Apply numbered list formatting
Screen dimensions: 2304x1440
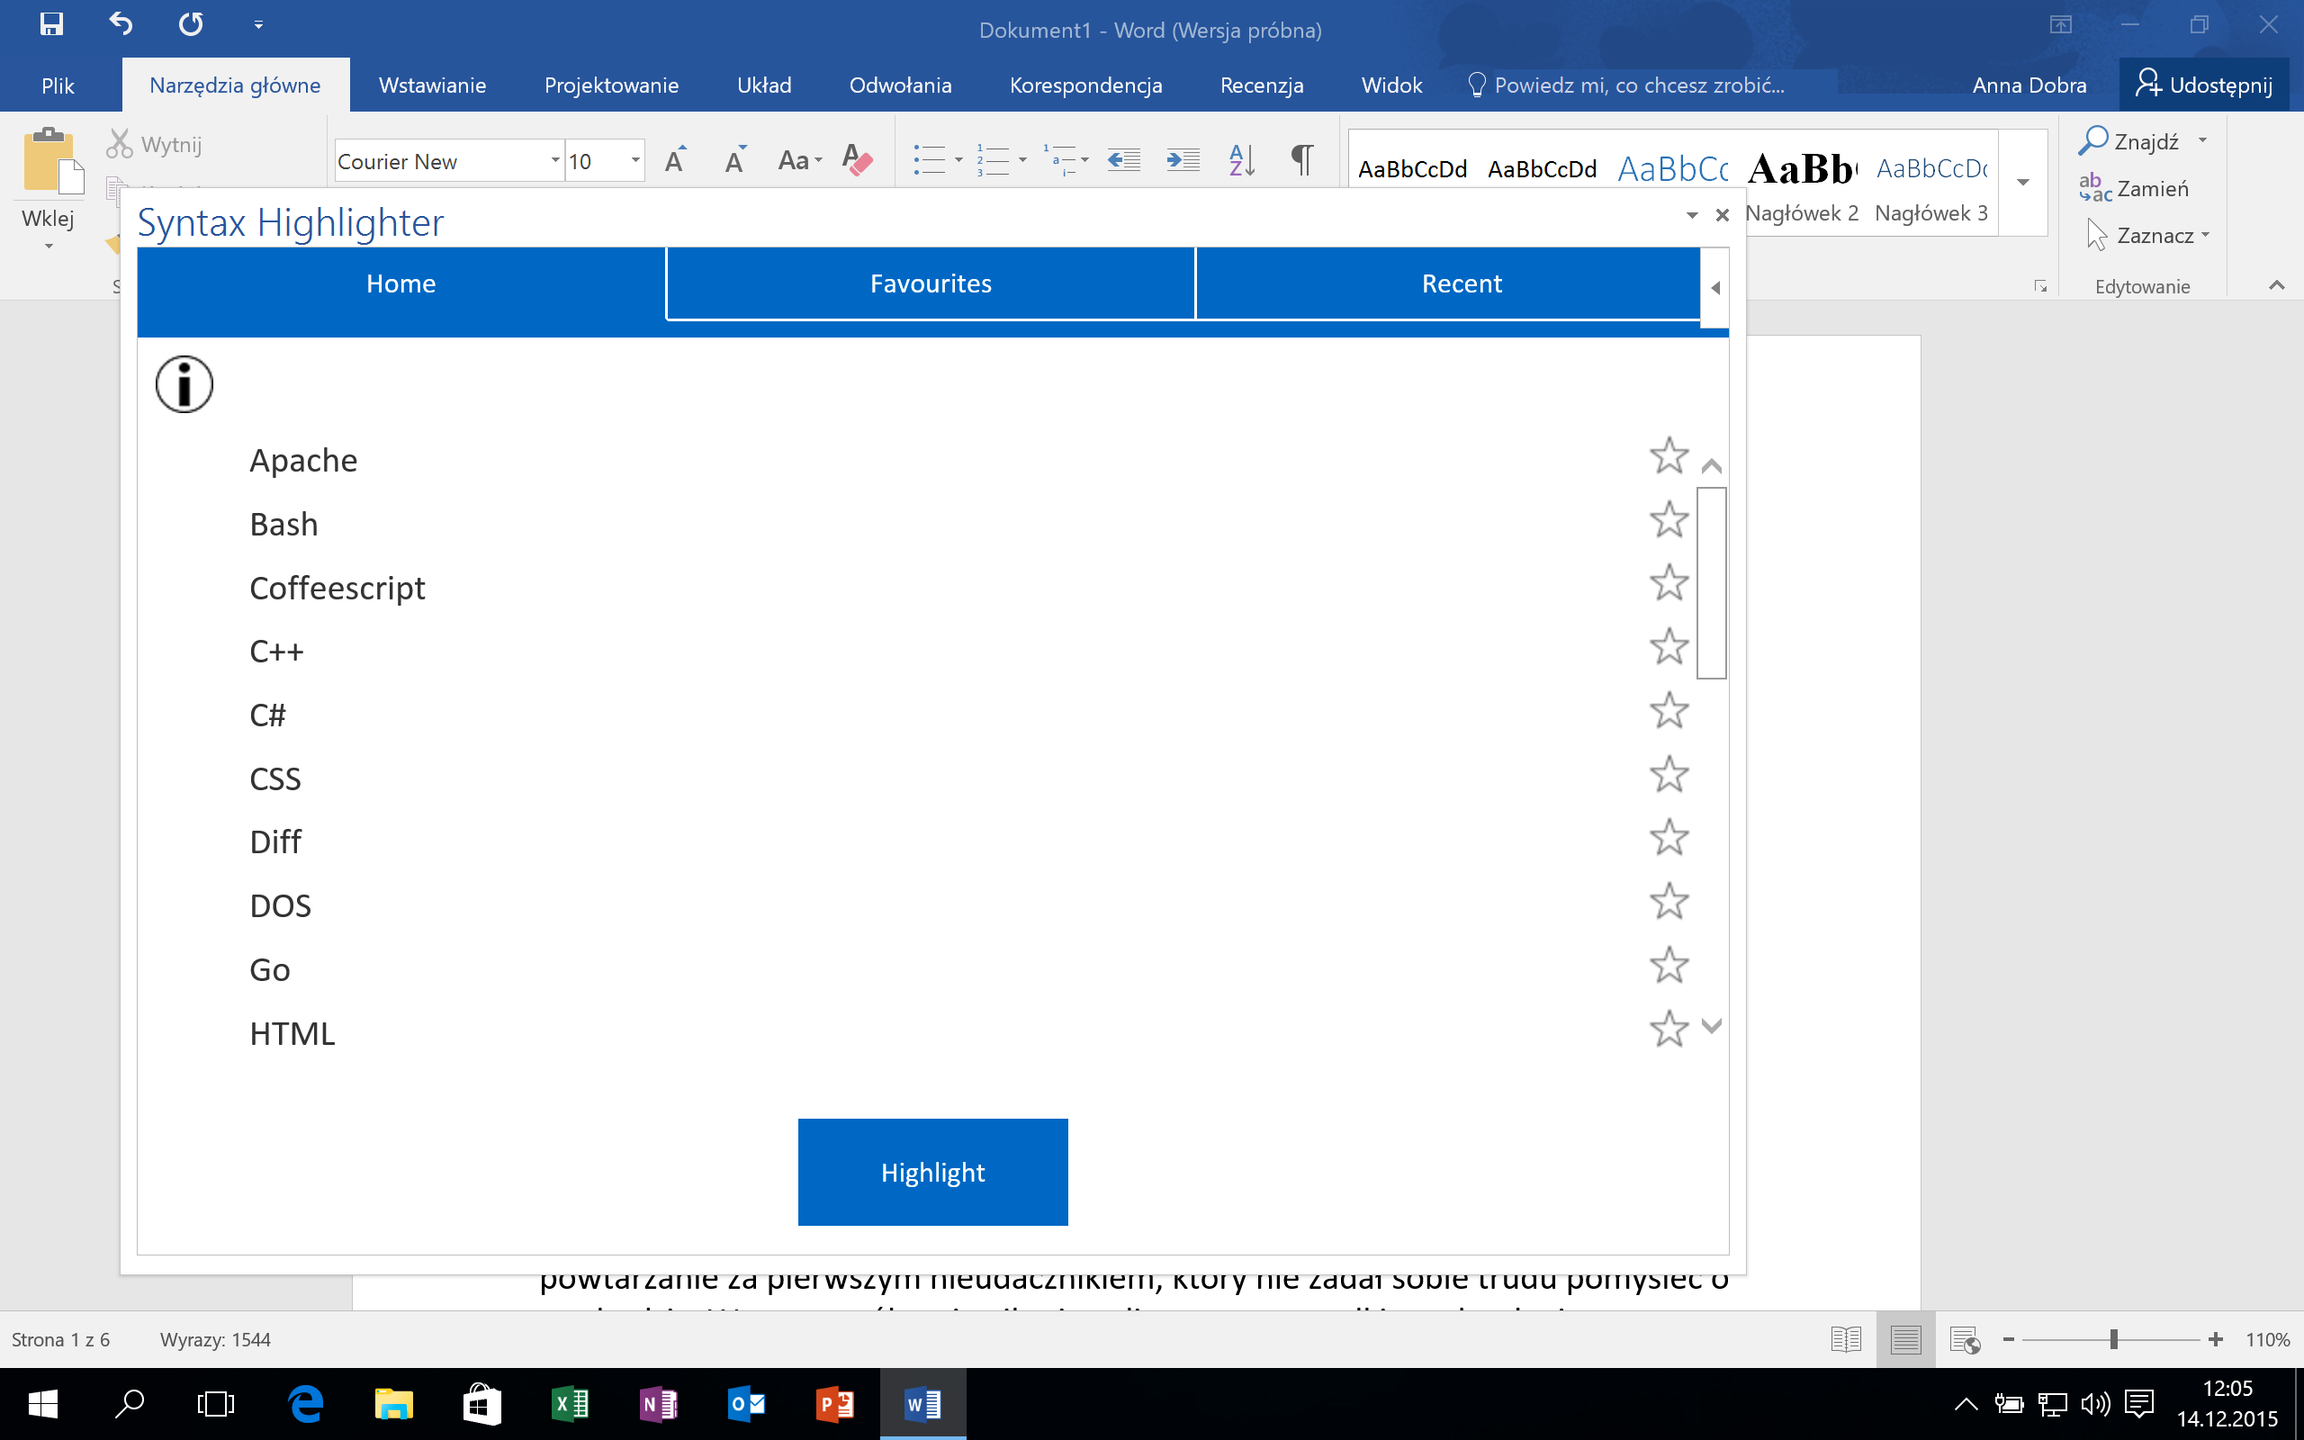992,160
